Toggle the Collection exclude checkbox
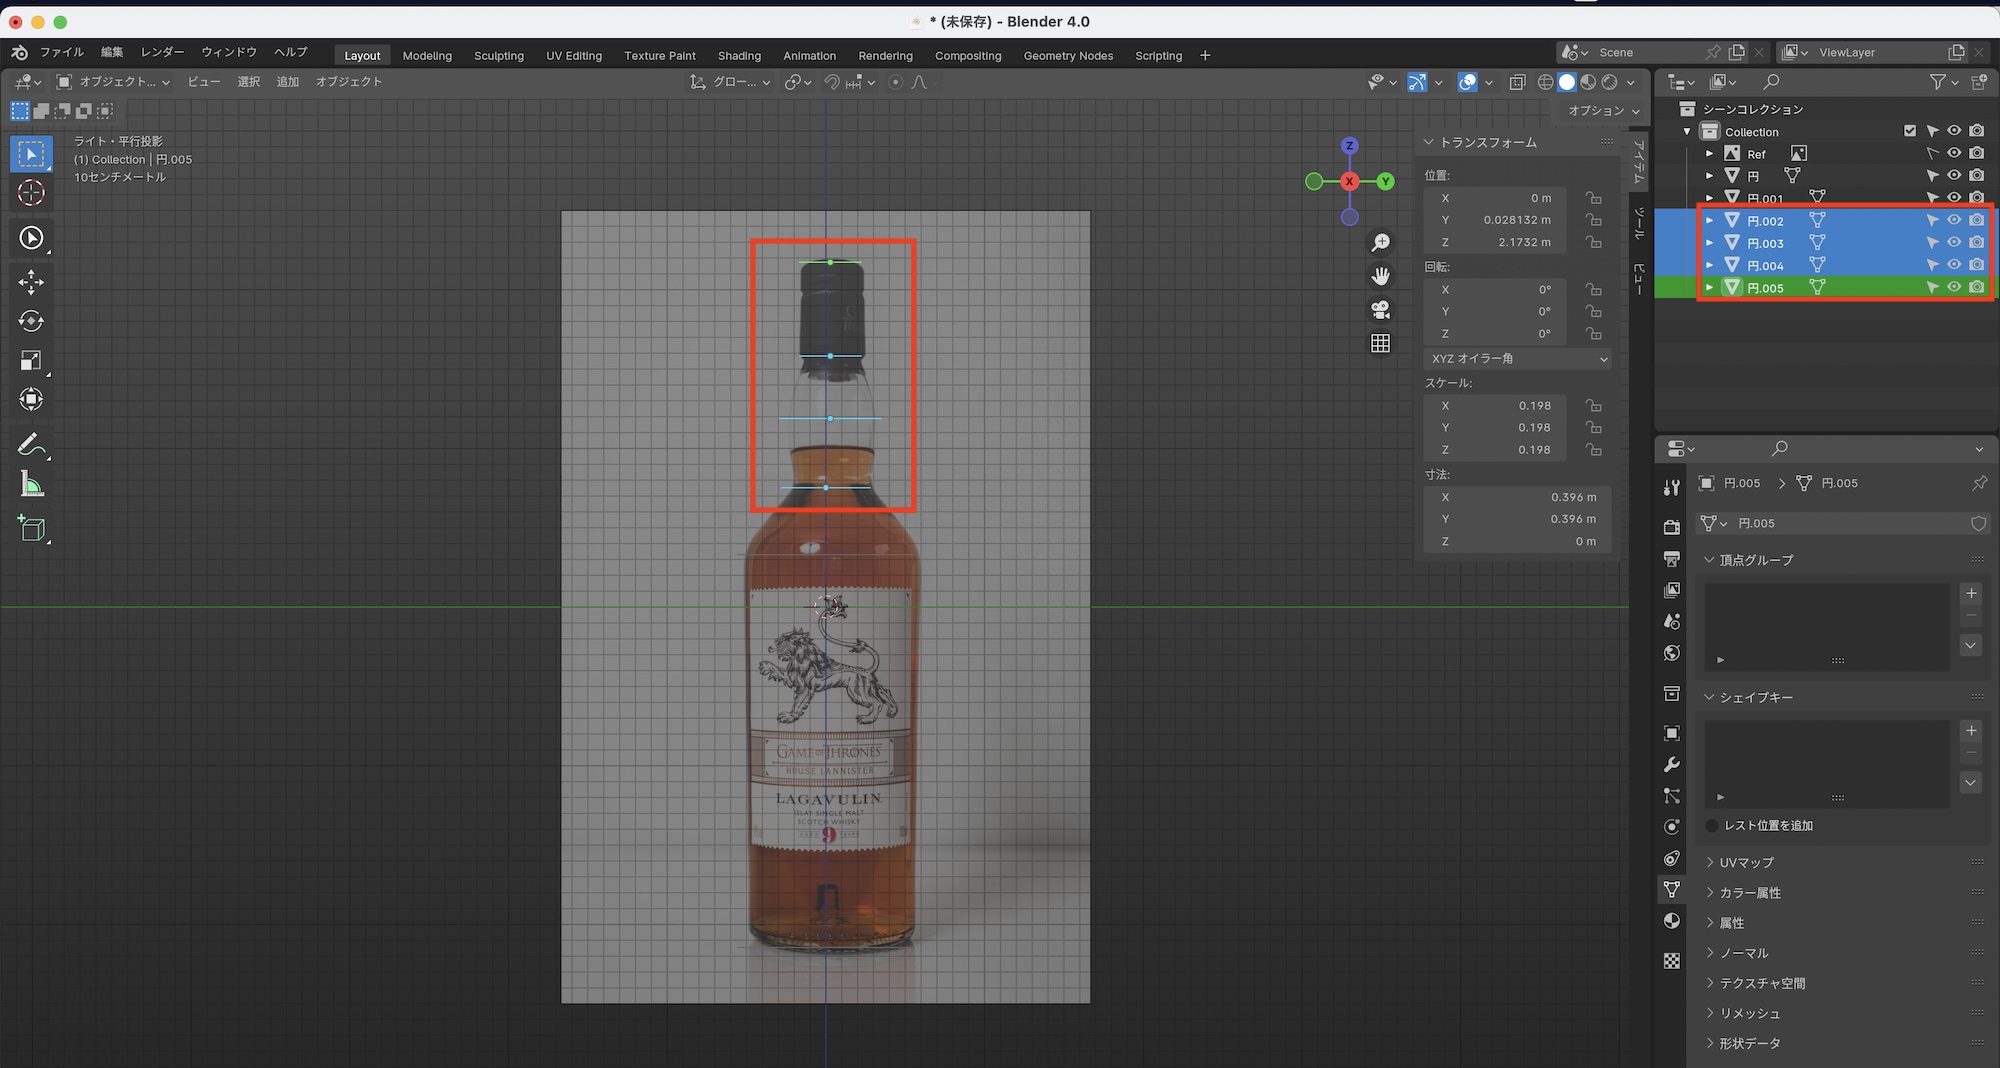 (1909, 131)
